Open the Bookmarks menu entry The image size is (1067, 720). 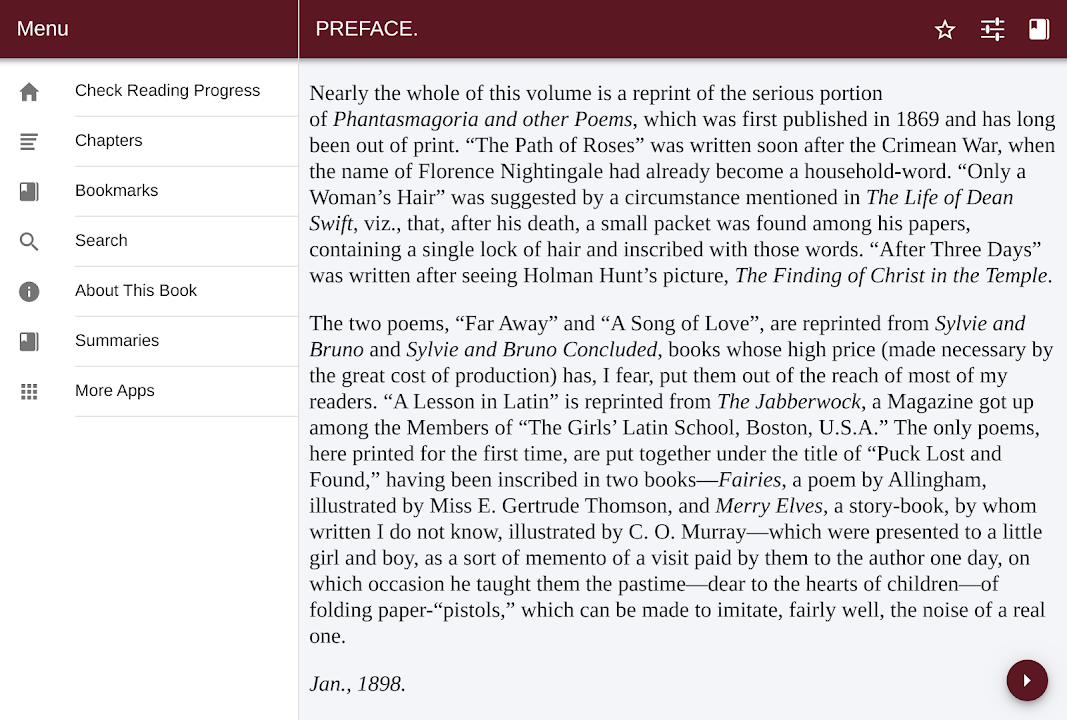[x=116, y=191]
